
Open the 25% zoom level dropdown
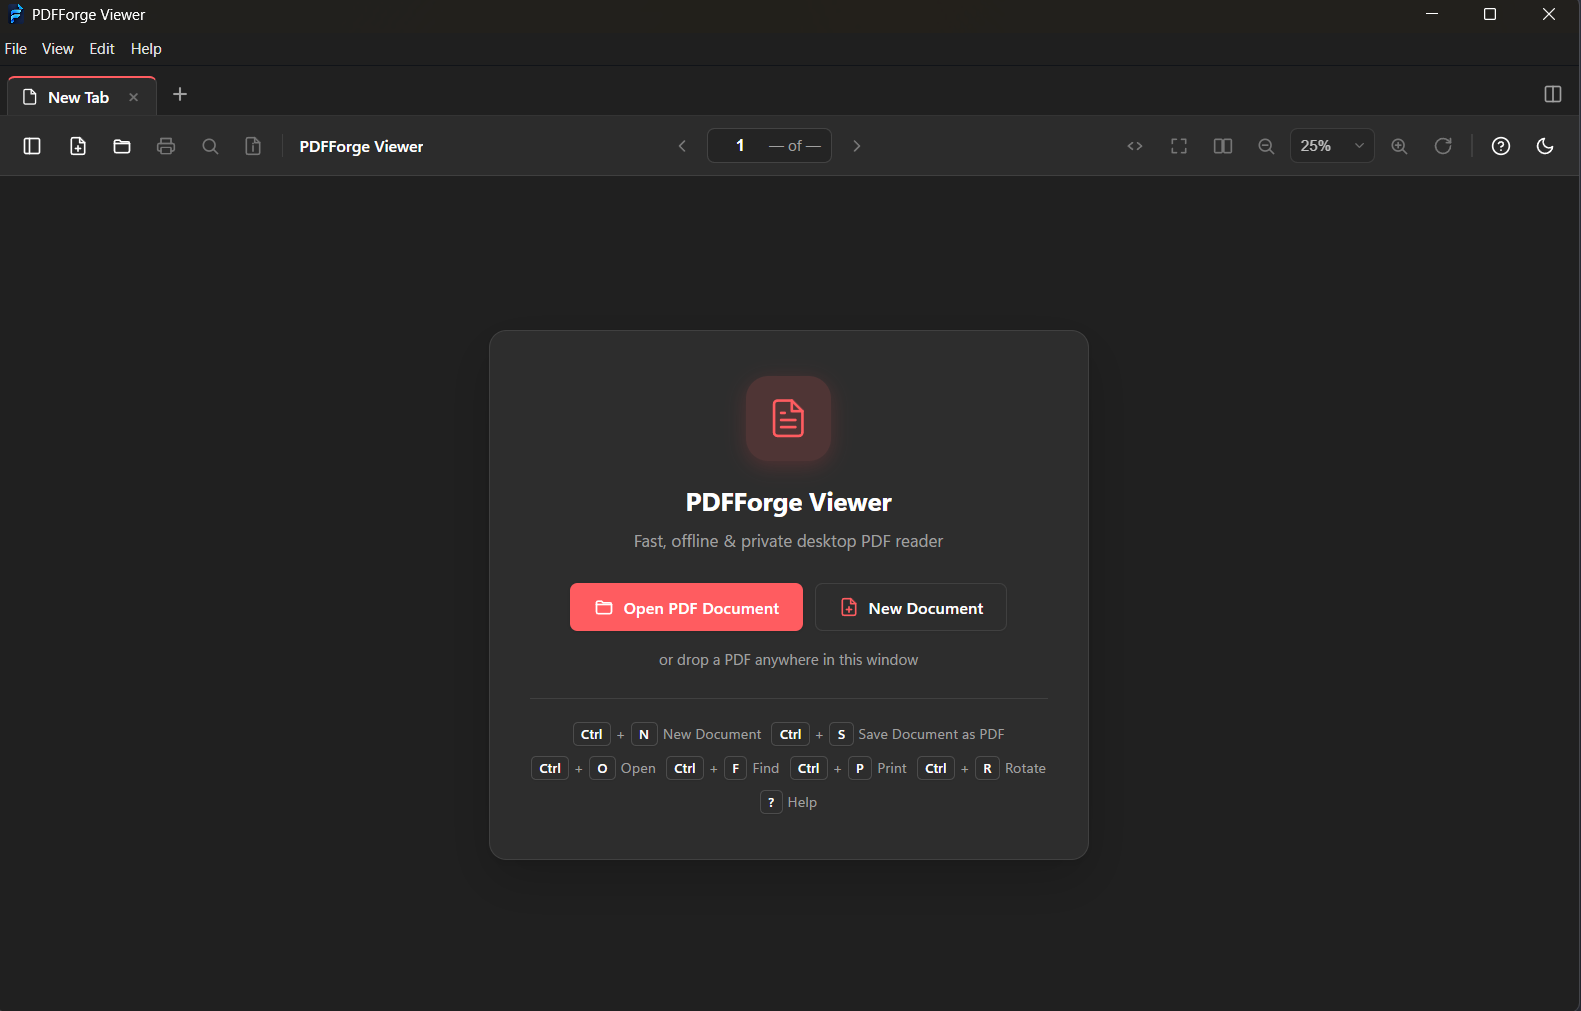click(x=1332, y=146)
